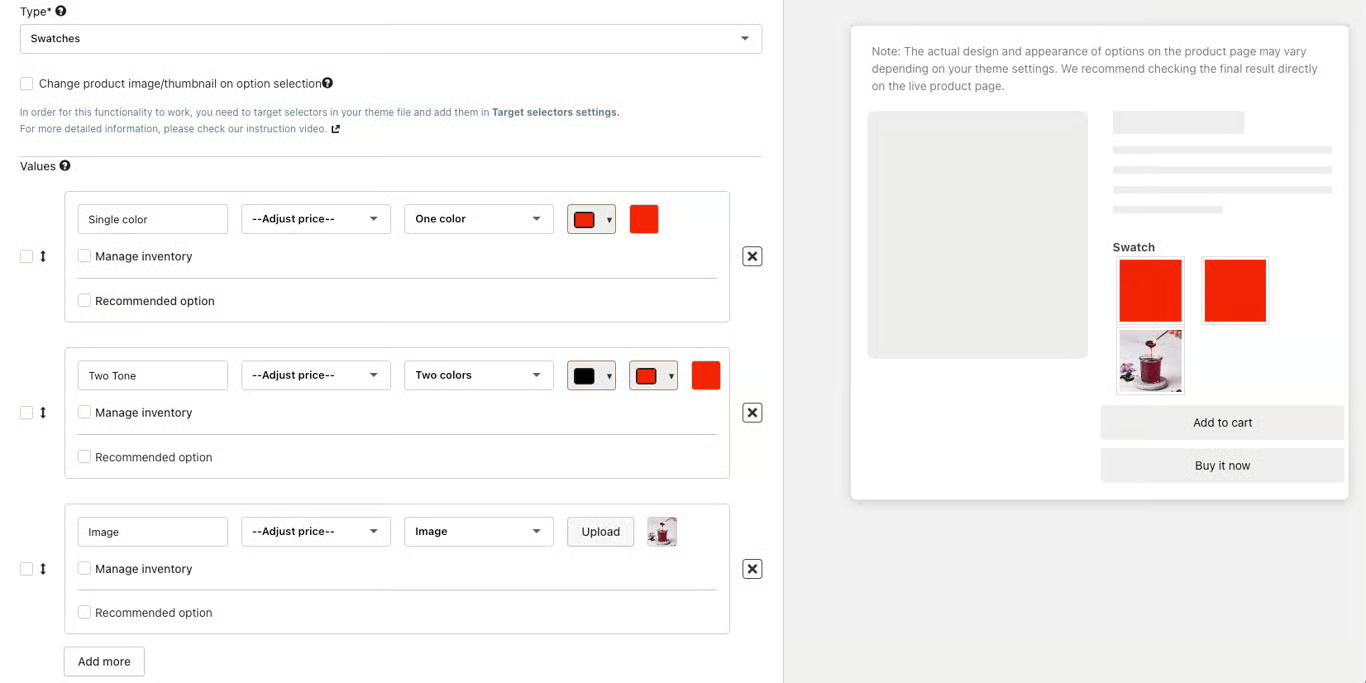Open the Two colors swatch type dropdown
The image size is (1366, 683).
(x=479, y=375)
